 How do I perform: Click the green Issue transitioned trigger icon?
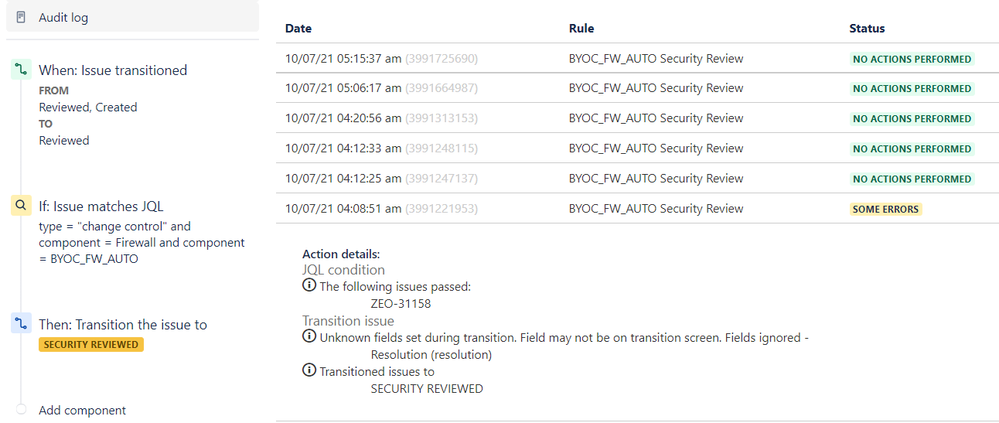coord(21,70)
